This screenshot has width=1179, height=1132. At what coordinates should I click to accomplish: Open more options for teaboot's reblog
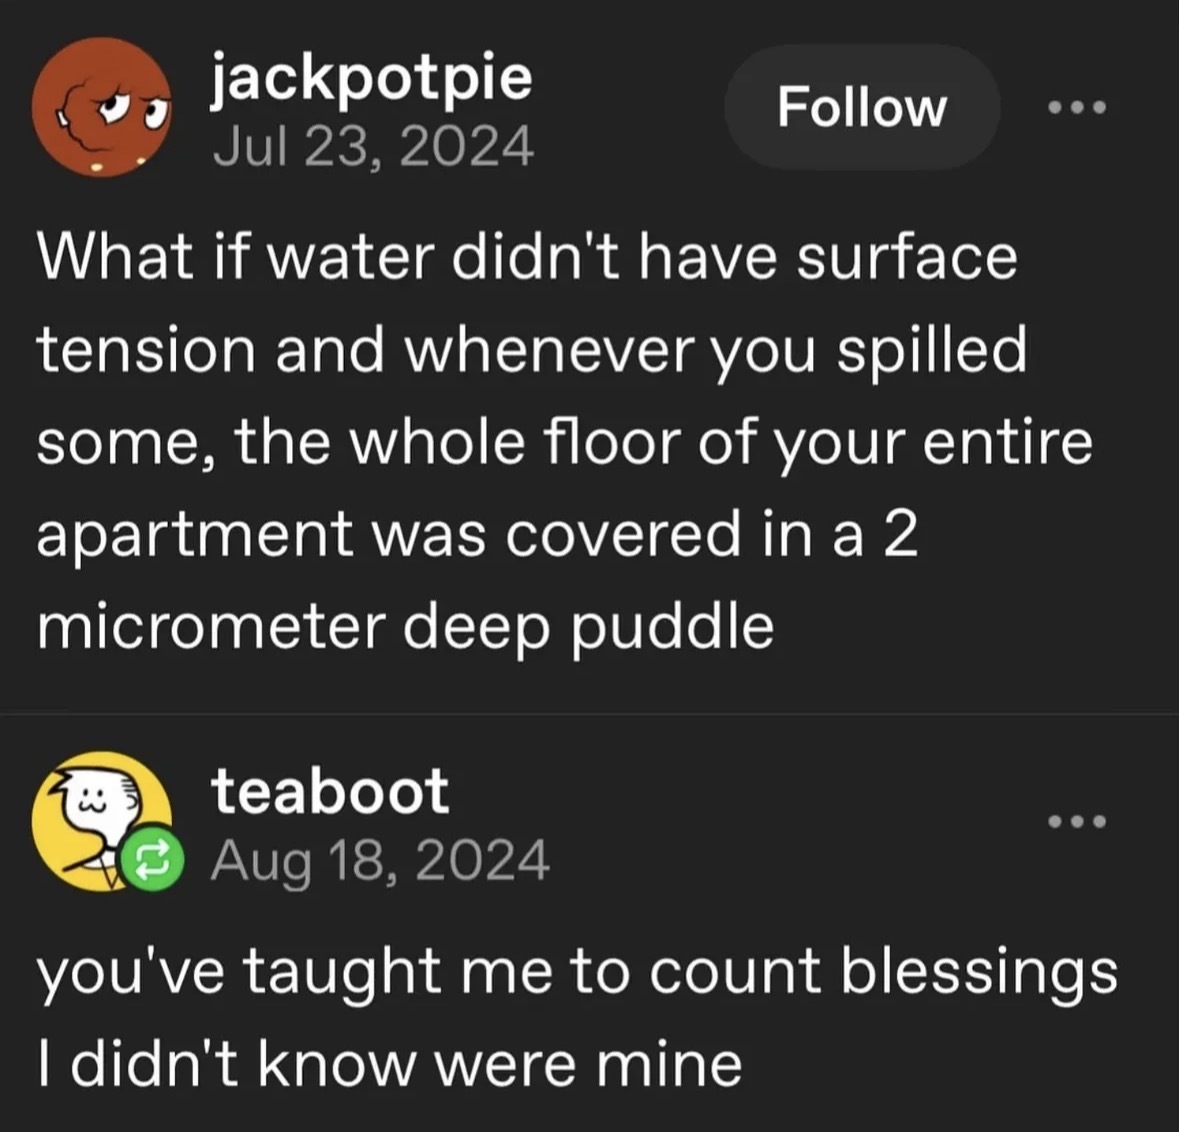pos(1077,822)
